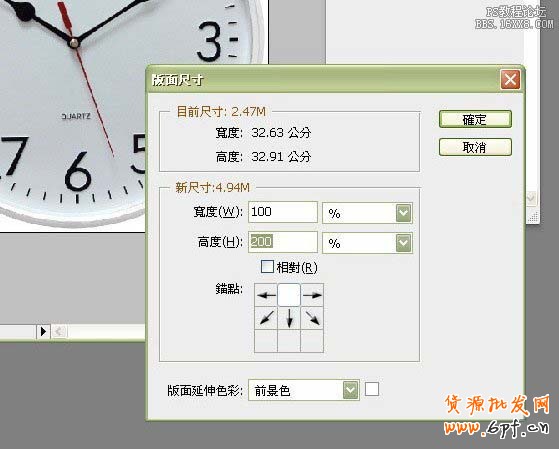Click the 高度 height input field
The image size is (559, 449).
click(x=283, y=242)
